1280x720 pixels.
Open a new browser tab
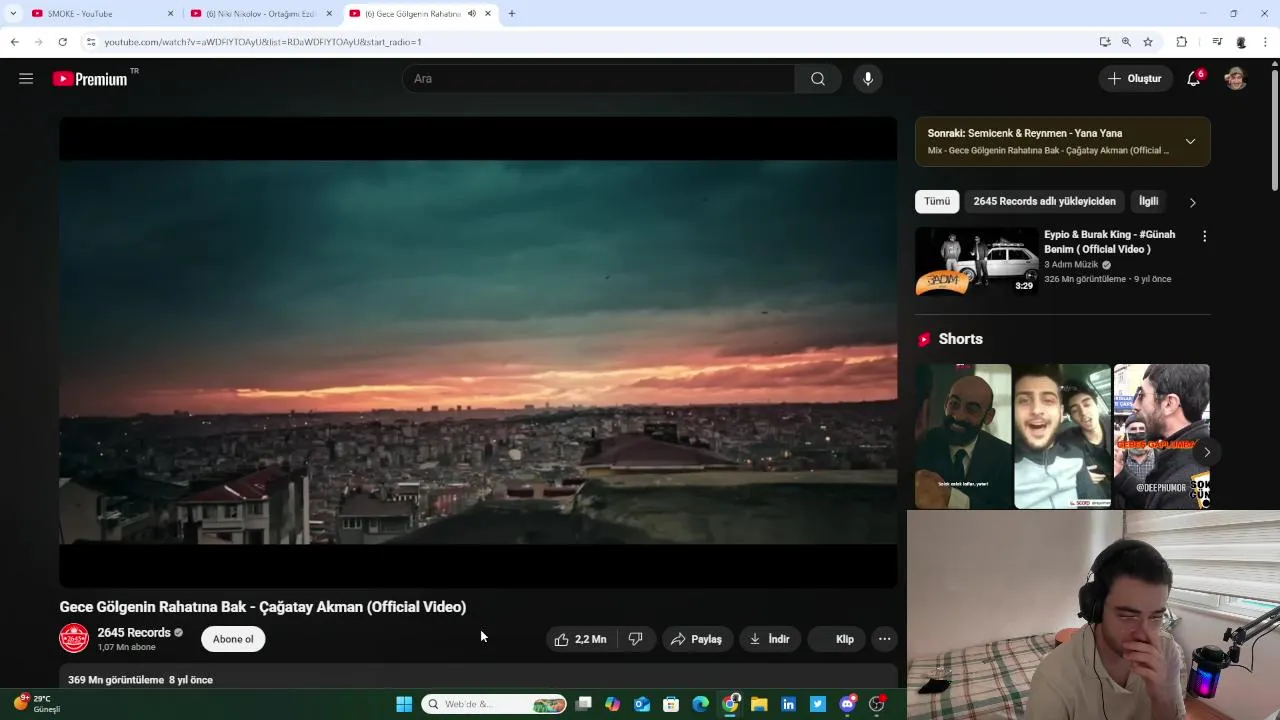click(512, 14)
